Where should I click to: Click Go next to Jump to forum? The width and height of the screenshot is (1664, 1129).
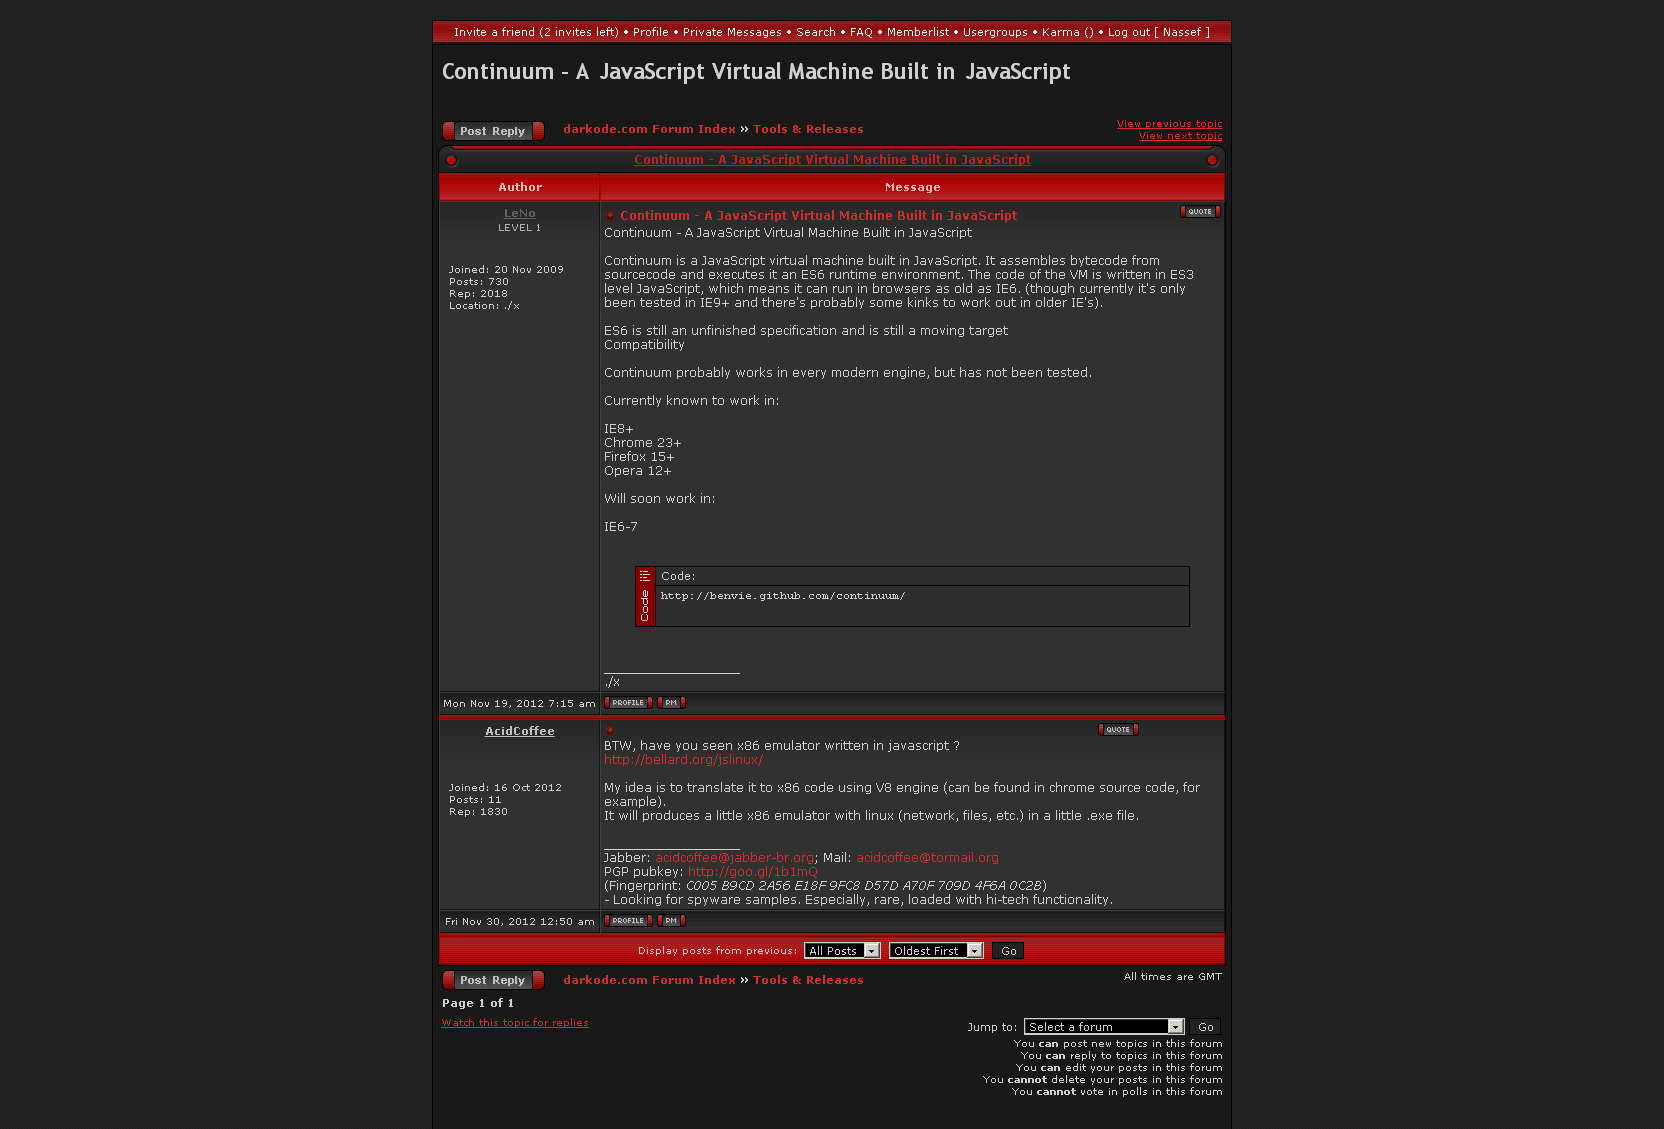coord(1206,1027)
